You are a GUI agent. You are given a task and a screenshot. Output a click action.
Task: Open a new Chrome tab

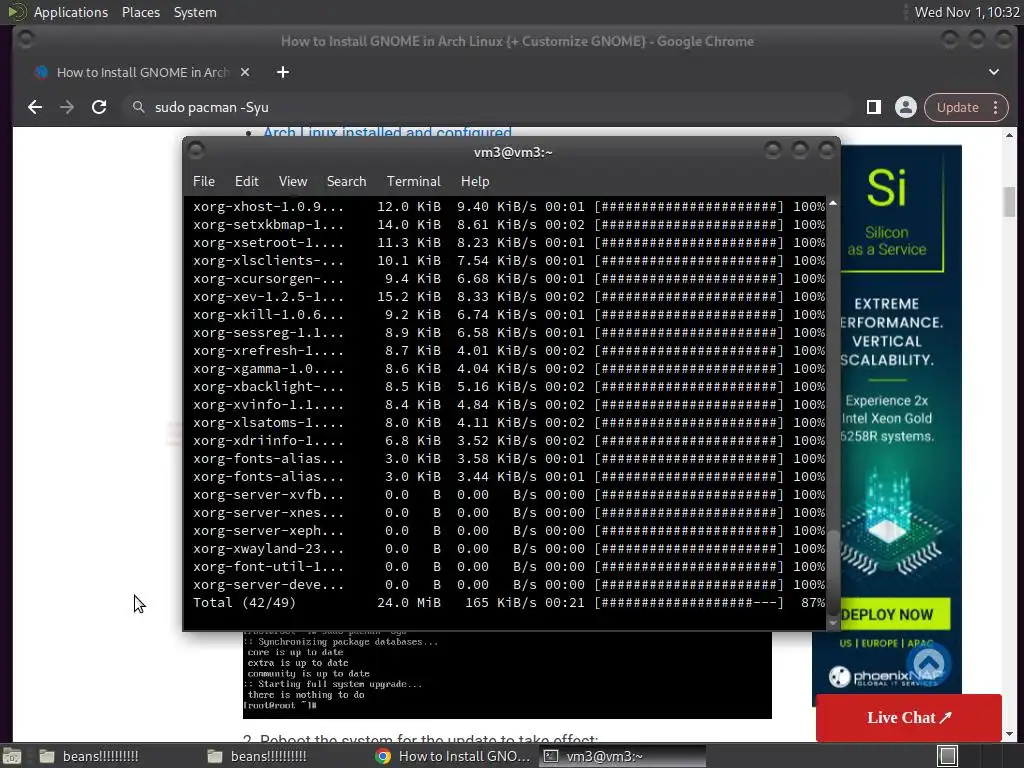tap(283, 72)
